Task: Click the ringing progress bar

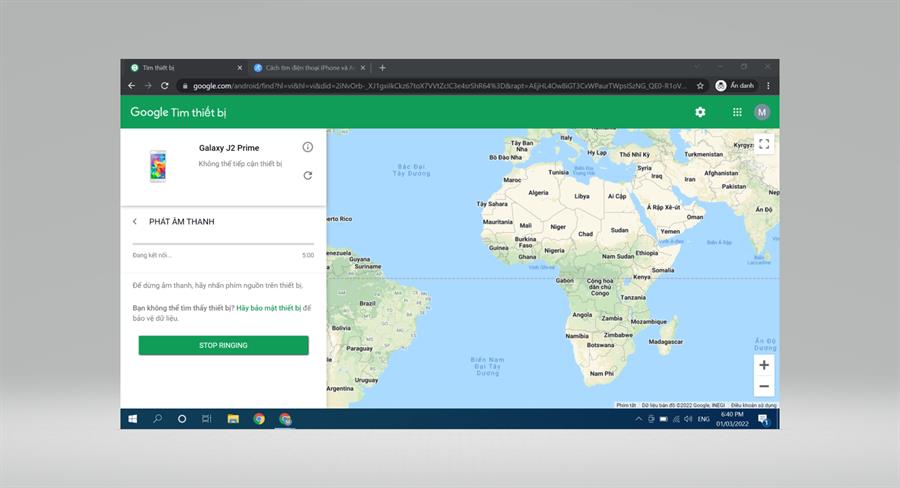Action: [223, 244]
